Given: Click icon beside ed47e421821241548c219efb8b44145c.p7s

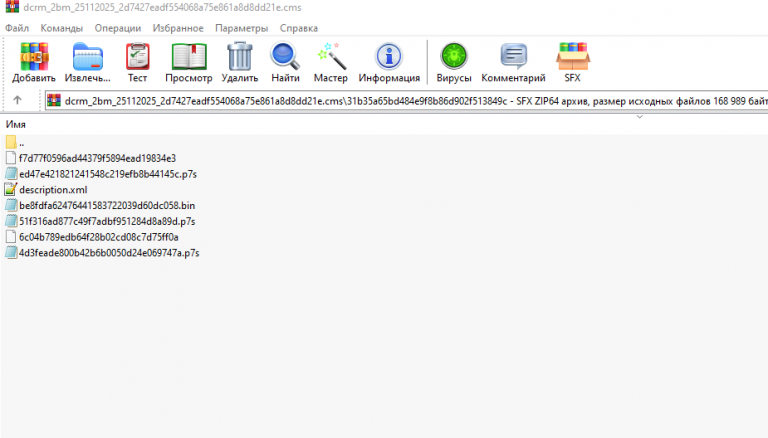Looking at the screenshot, I should [11, 174].
